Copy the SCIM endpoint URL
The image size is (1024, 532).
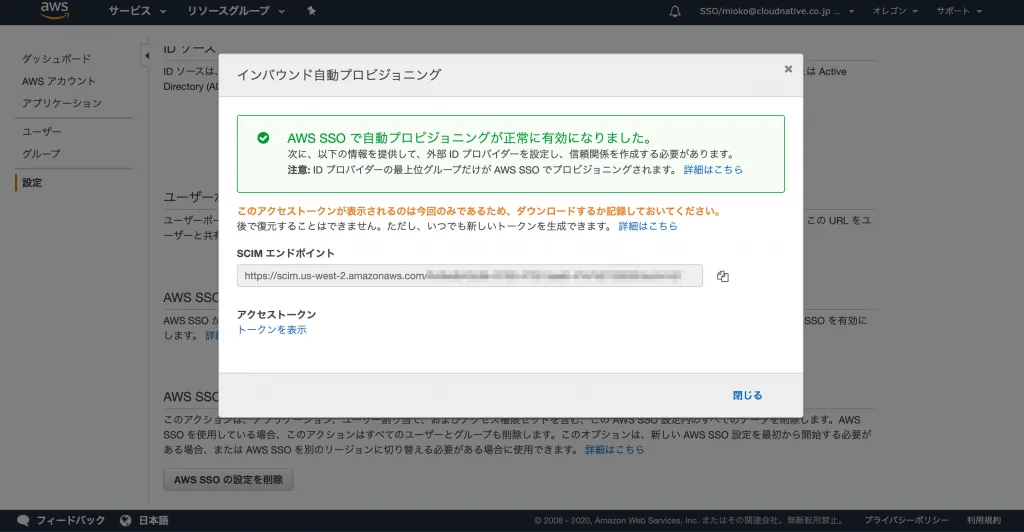click(722, 276)
